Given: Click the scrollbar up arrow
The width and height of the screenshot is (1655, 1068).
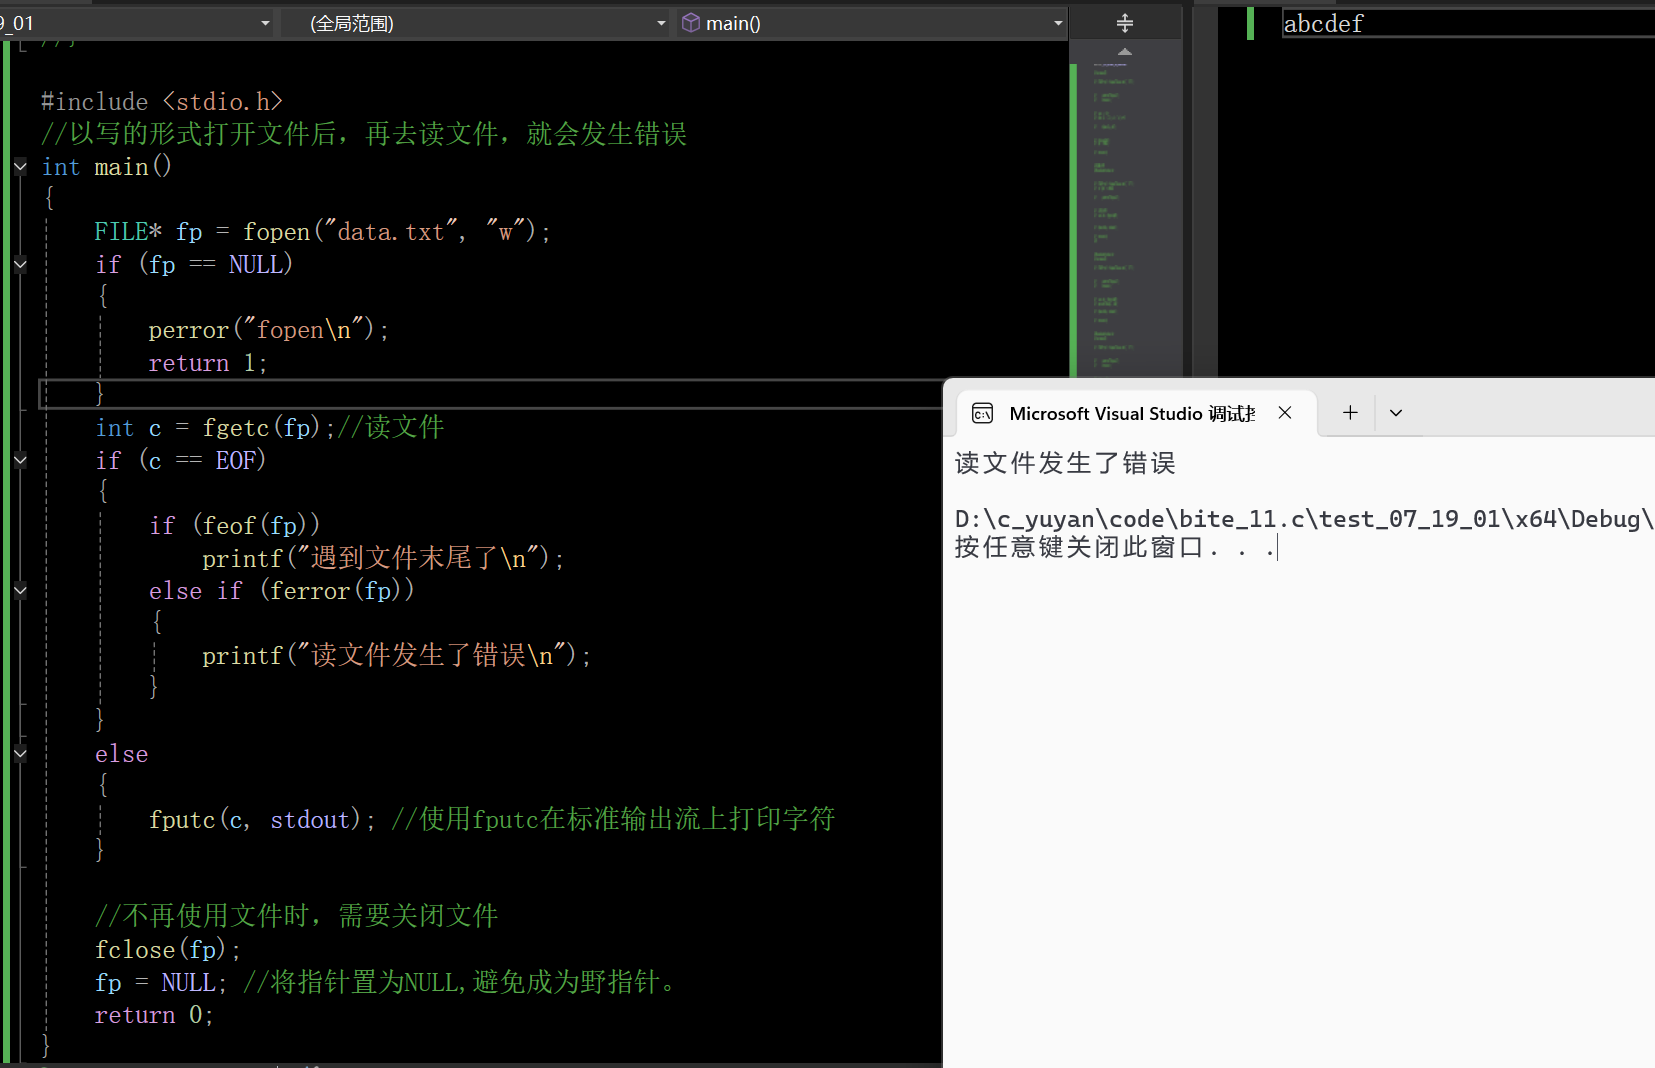Looking at the screenshot, I should click(1125, 51).
